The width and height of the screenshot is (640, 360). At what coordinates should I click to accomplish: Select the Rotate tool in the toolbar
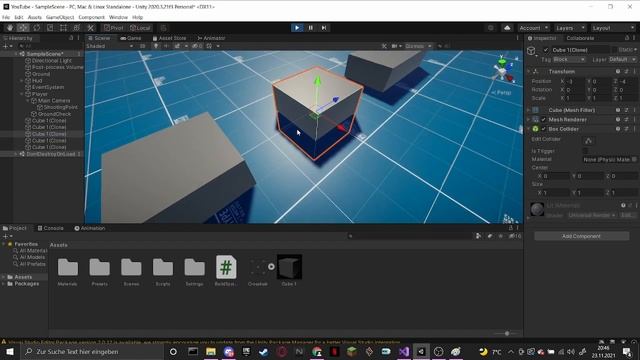[36, 28]
